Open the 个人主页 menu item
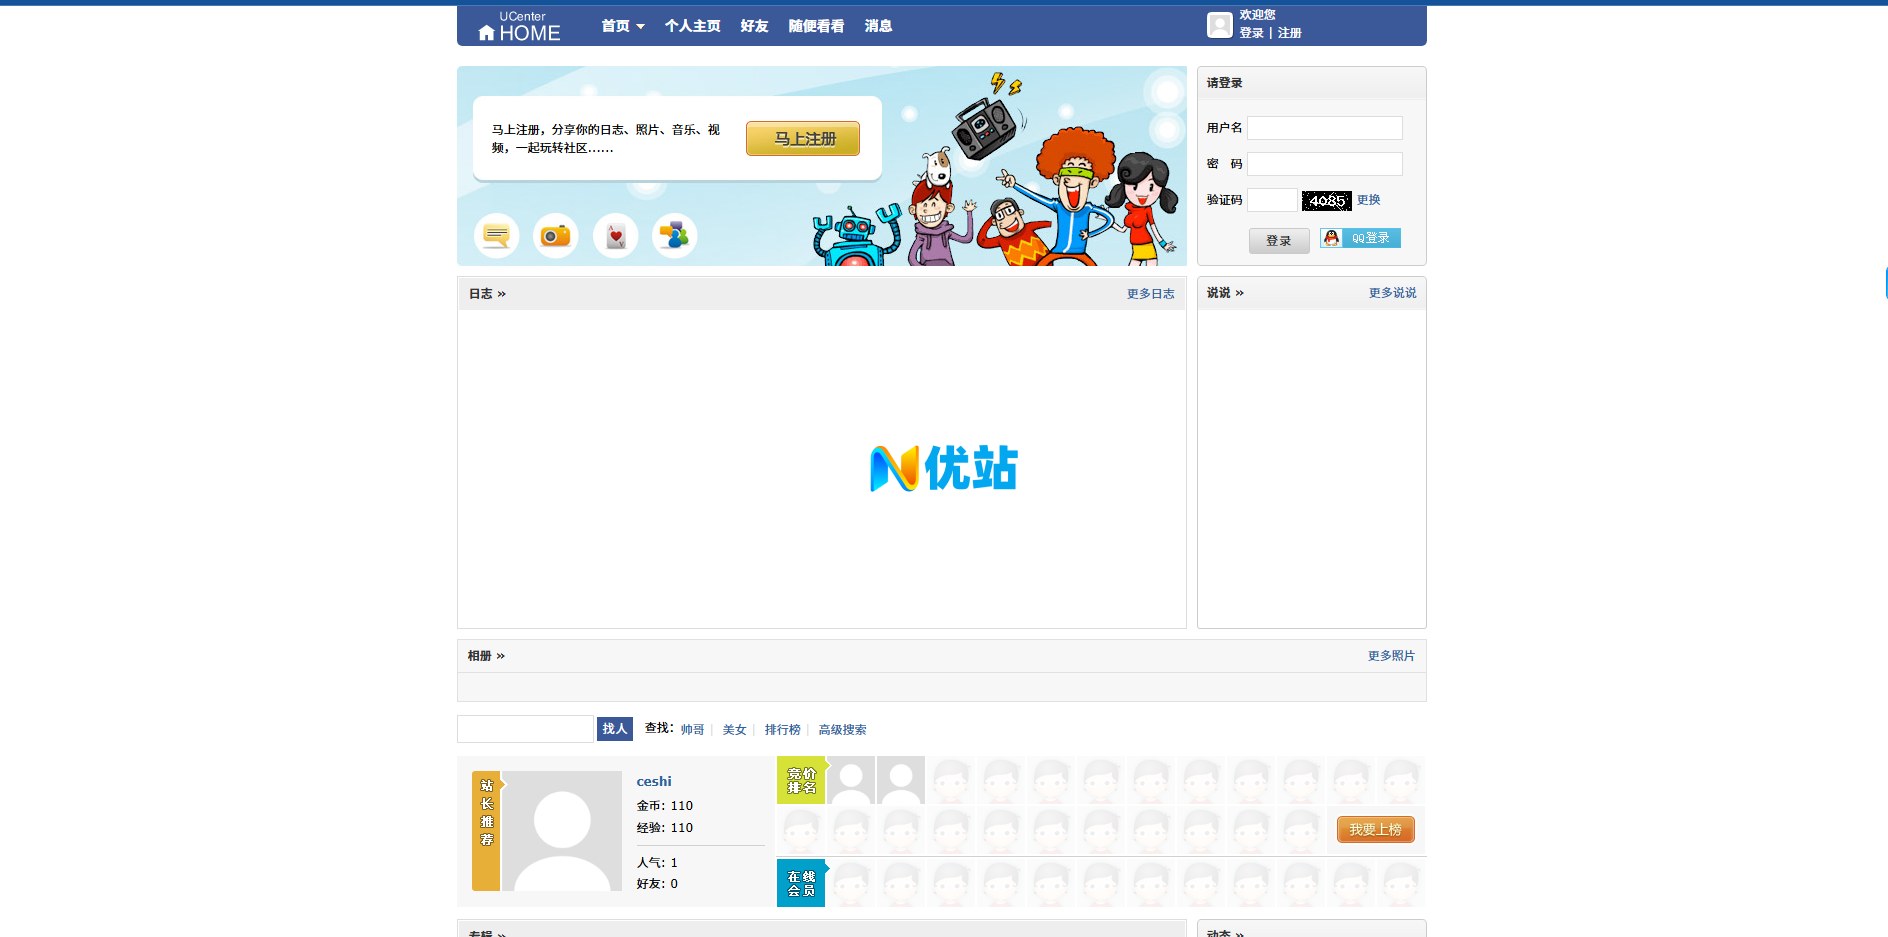Image resolution: width=1888 pixels, height=937 pixels. 692,26
